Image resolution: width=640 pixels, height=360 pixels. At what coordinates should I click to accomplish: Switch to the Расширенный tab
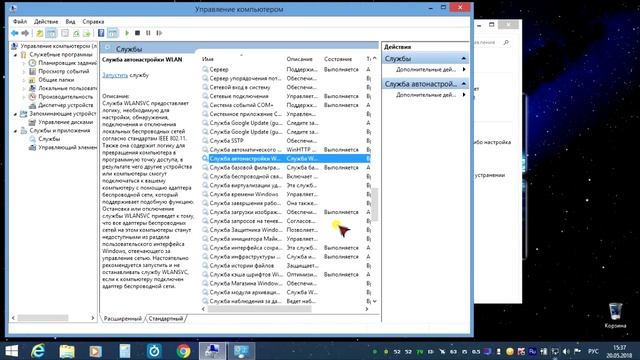122,318
